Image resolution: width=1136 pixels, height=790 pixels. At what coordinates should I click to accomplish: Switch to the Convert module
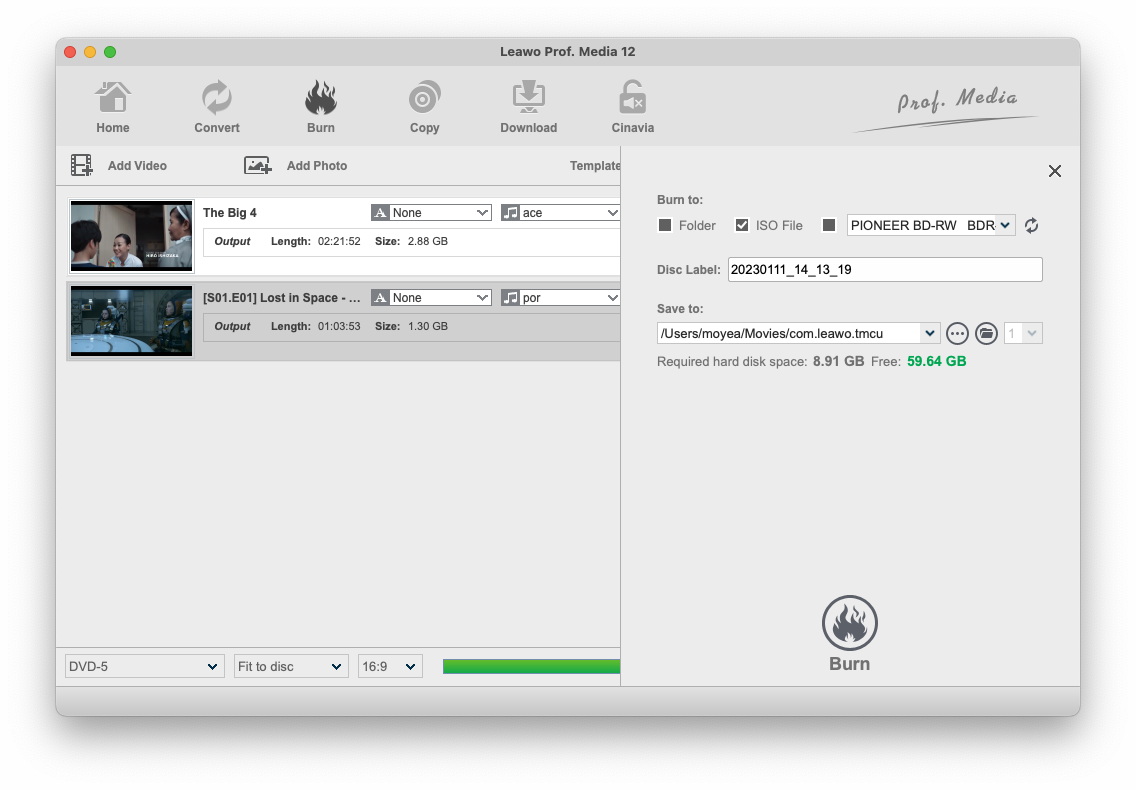(217, 99)
